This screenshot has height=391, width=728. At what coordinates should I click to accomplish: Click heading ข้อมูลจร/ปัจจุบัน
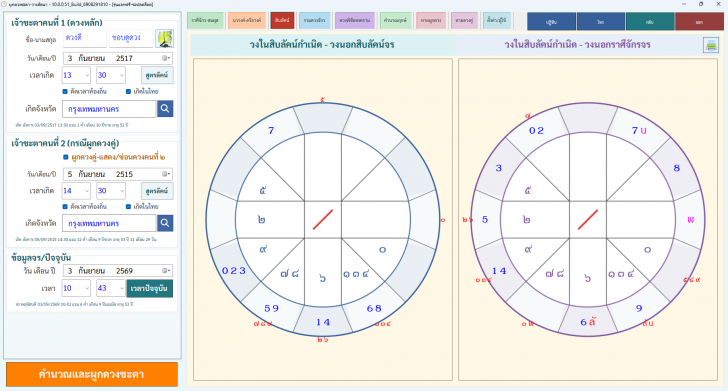[x=41, y=258]
